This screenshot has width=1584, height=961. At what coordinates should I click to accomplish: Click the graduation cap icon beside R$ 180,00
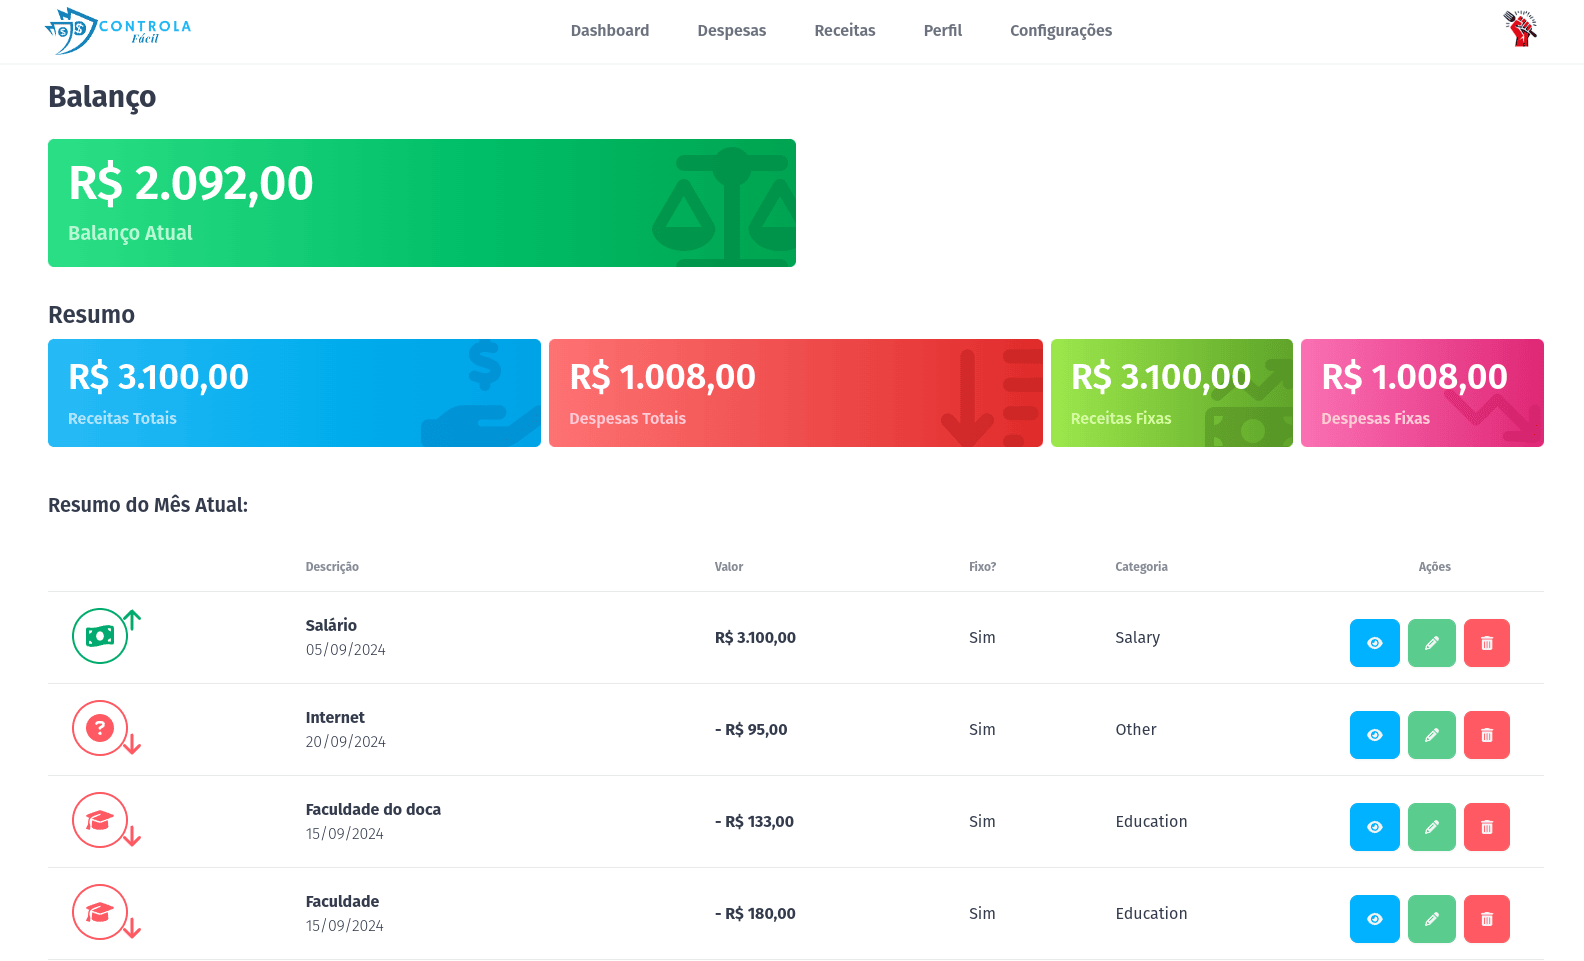100,912
